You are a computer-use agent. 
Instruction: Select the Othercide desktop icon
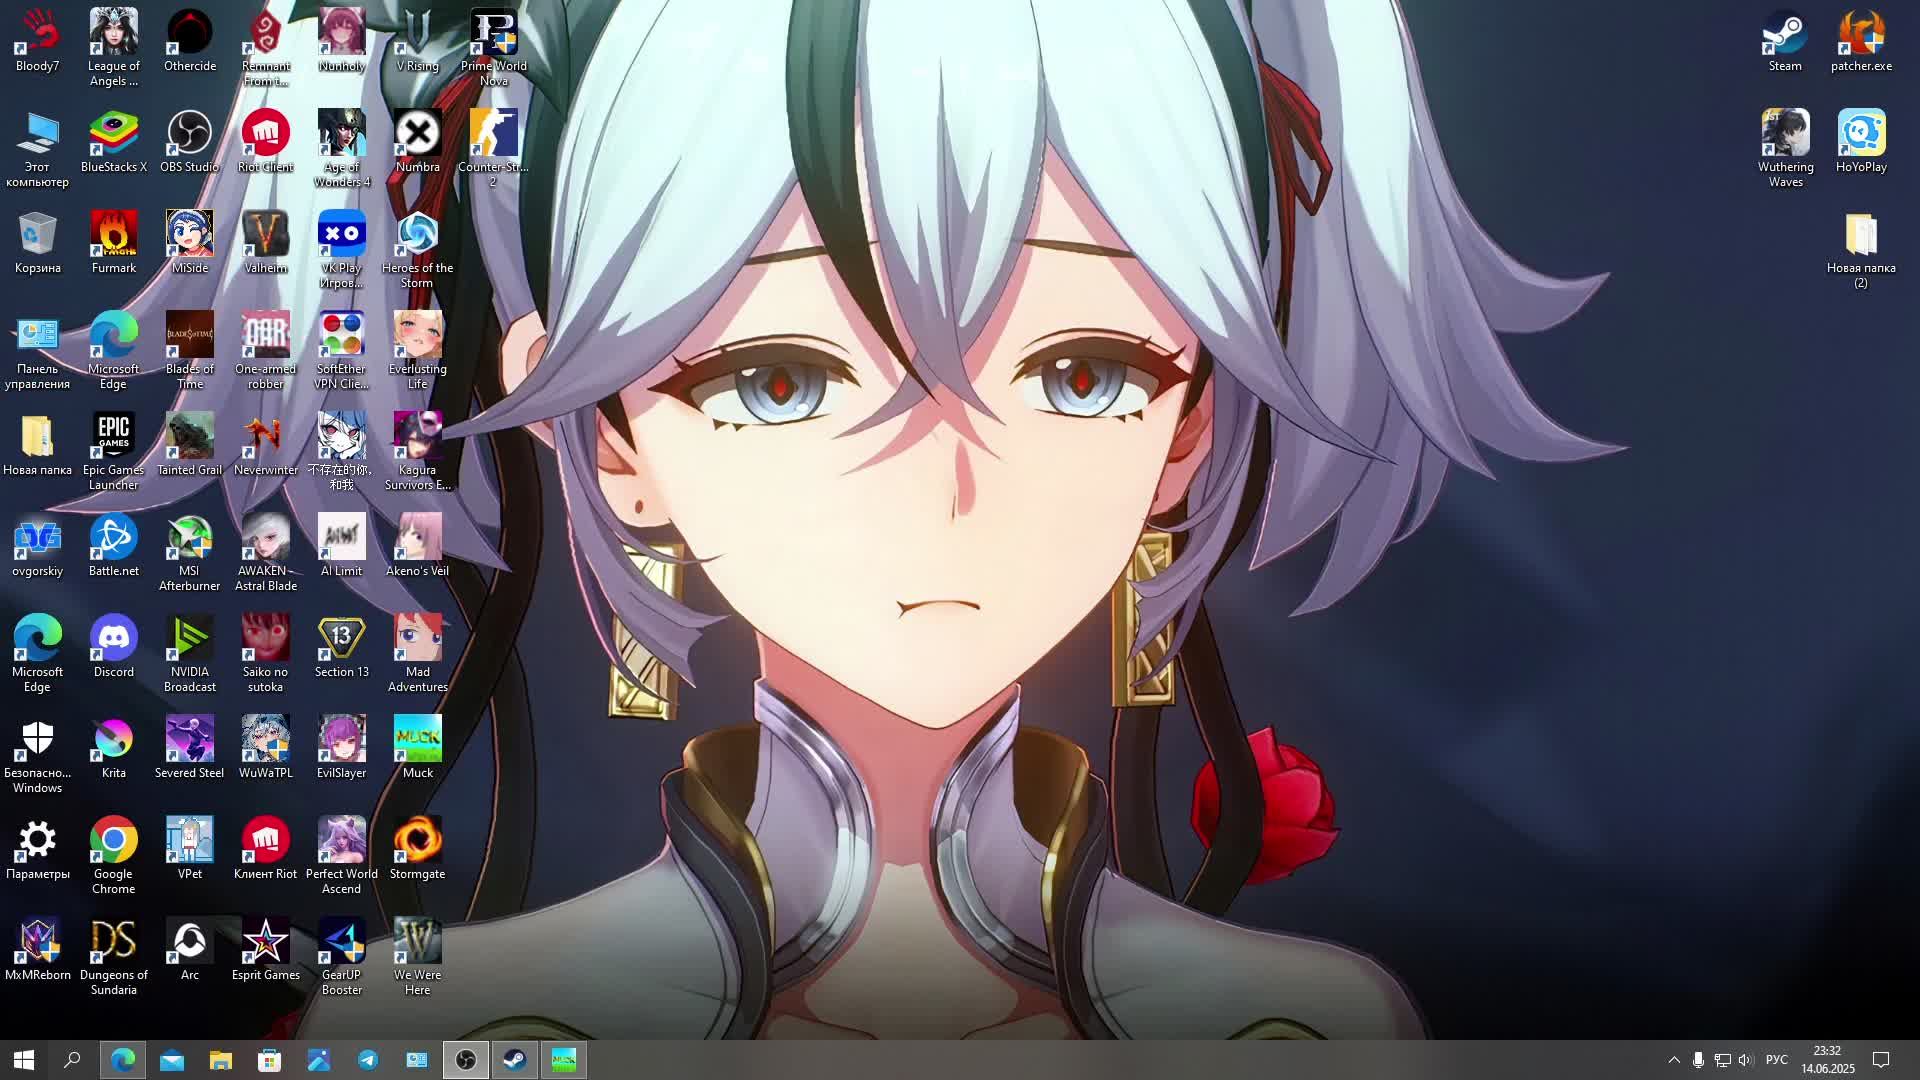[x=190, y=41]
